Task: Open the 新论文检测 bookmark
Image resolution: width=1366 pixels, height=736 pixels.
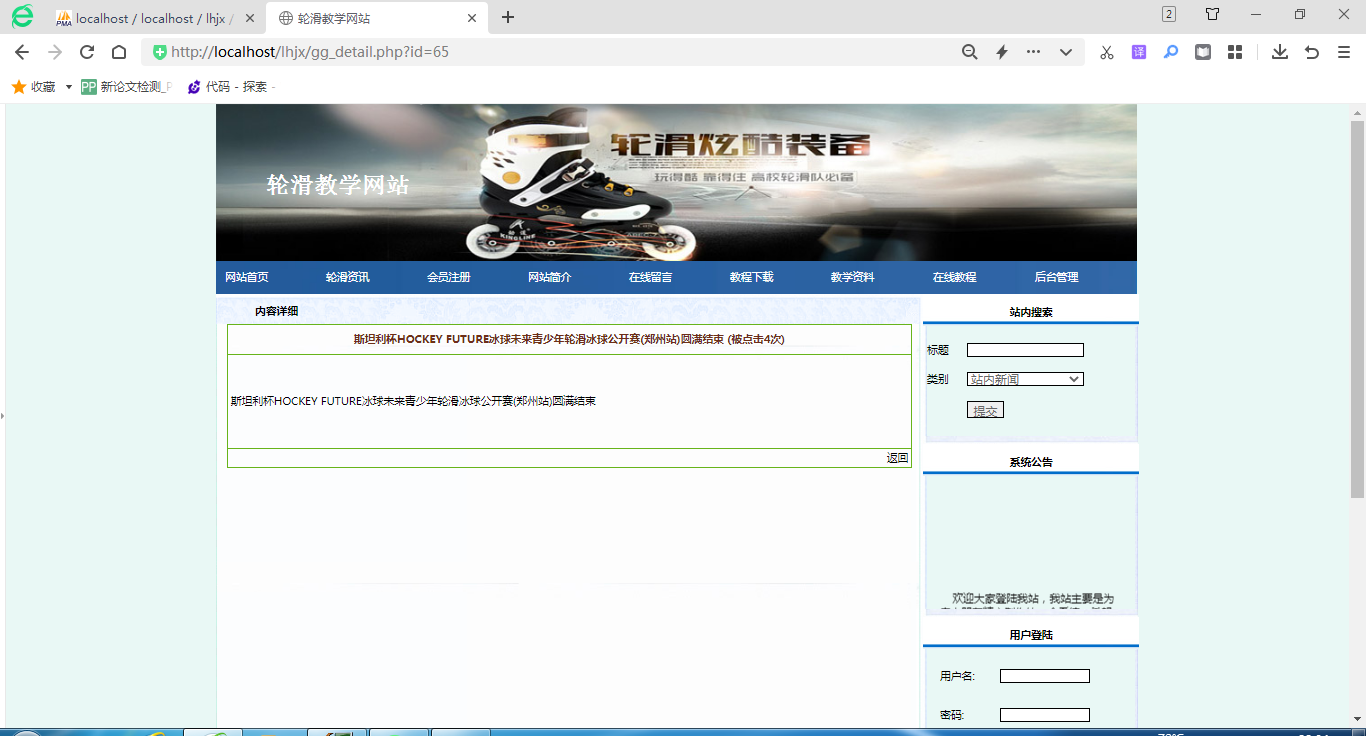Action: click(x=126, y=87)
